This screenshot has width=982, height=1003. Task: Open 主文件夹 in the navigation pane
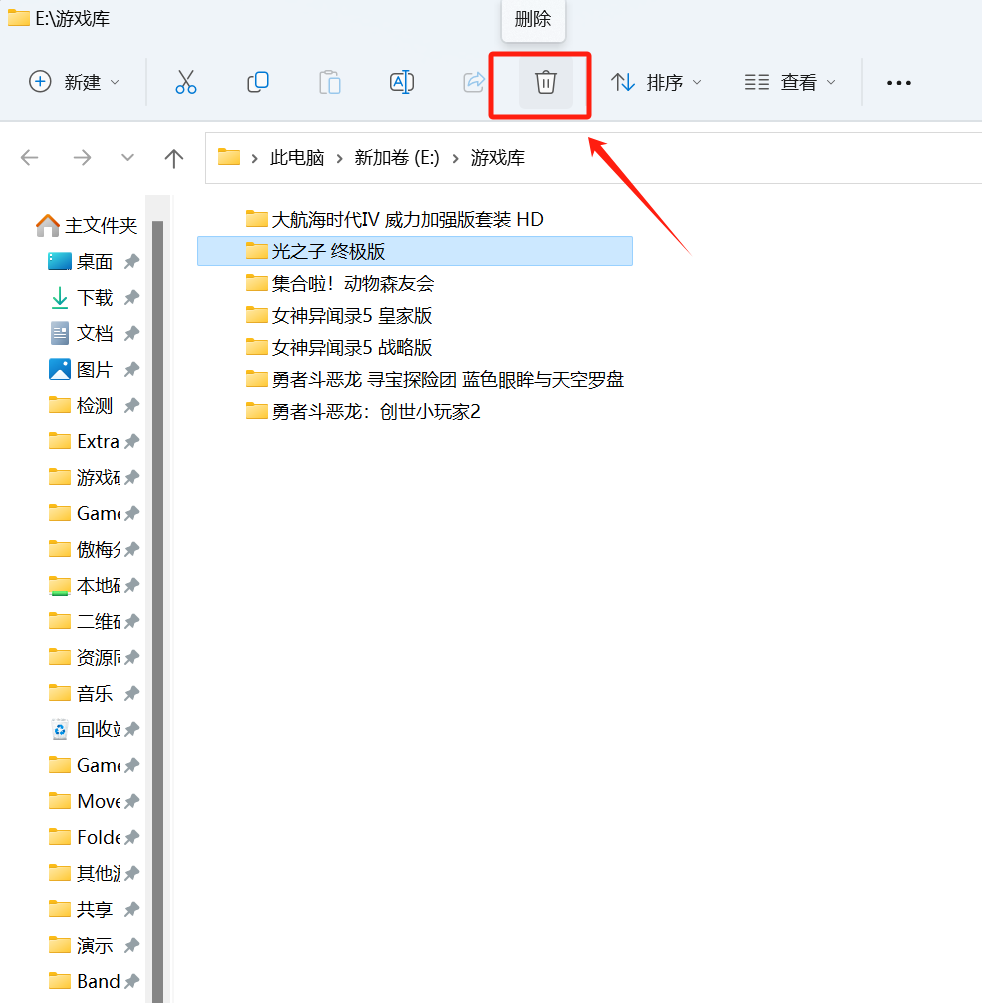[86, 225]
